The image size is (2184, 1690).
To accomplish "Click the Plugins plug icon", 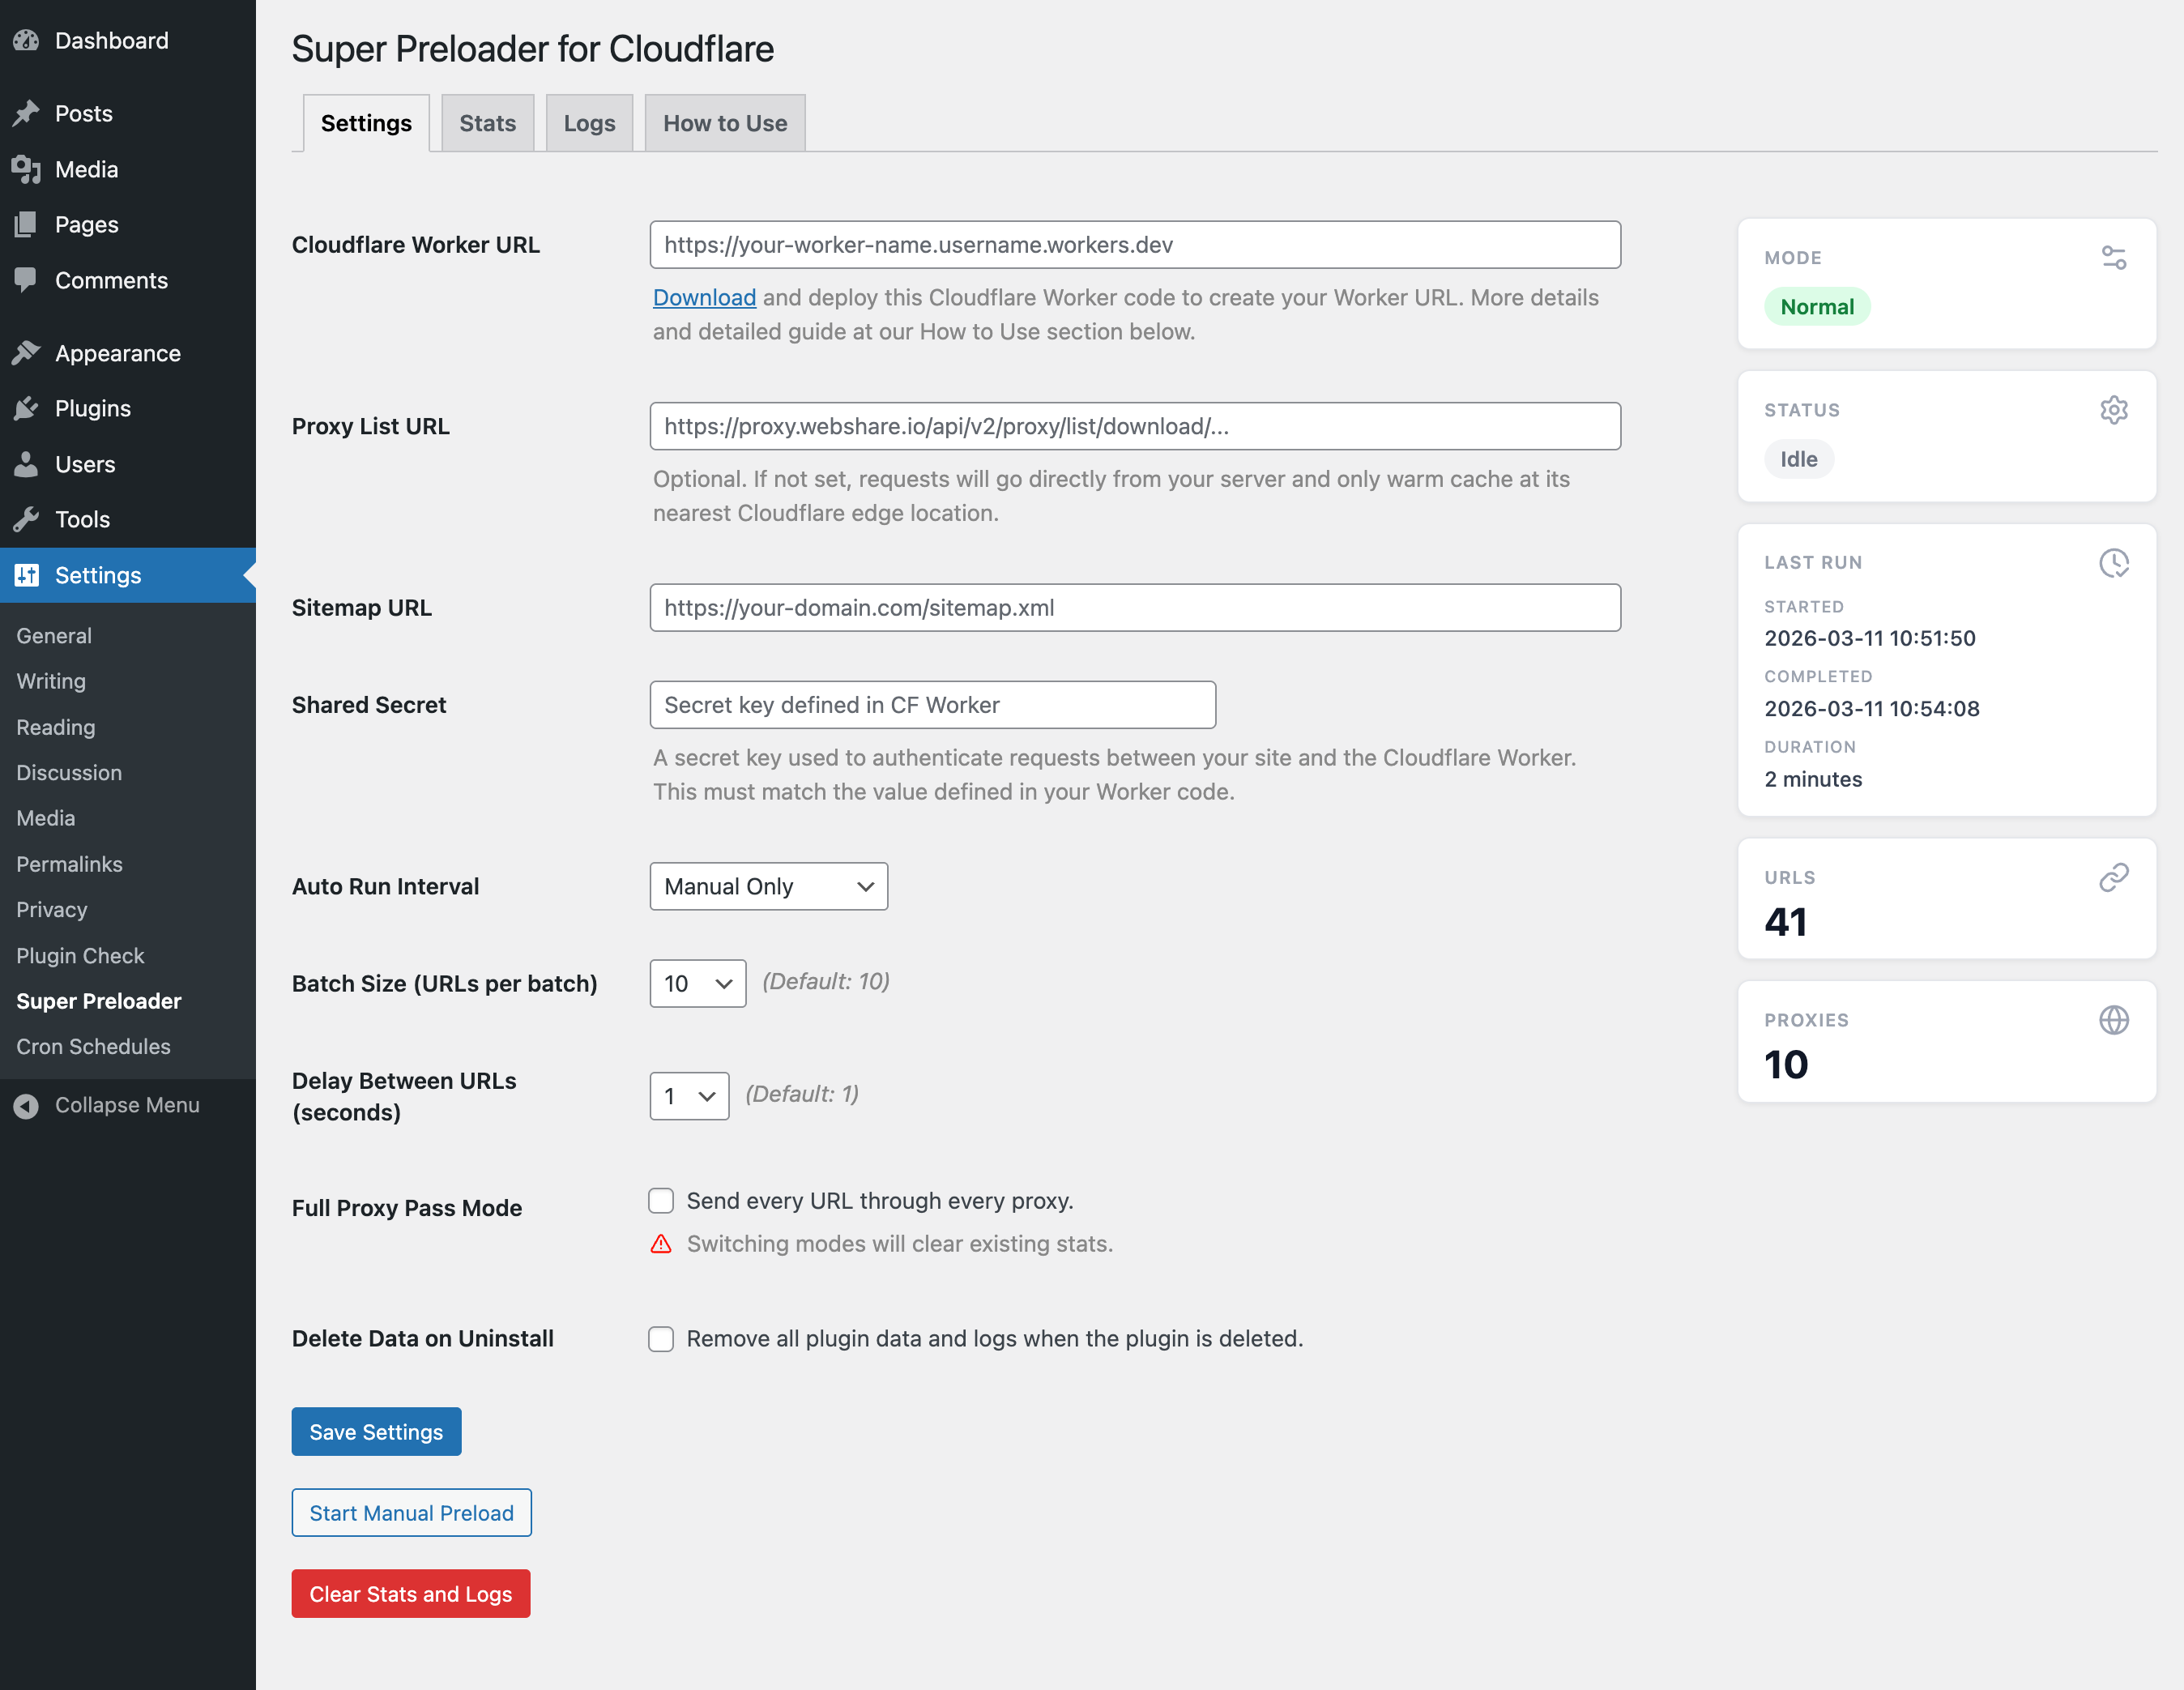I will [x=27, y=408].
